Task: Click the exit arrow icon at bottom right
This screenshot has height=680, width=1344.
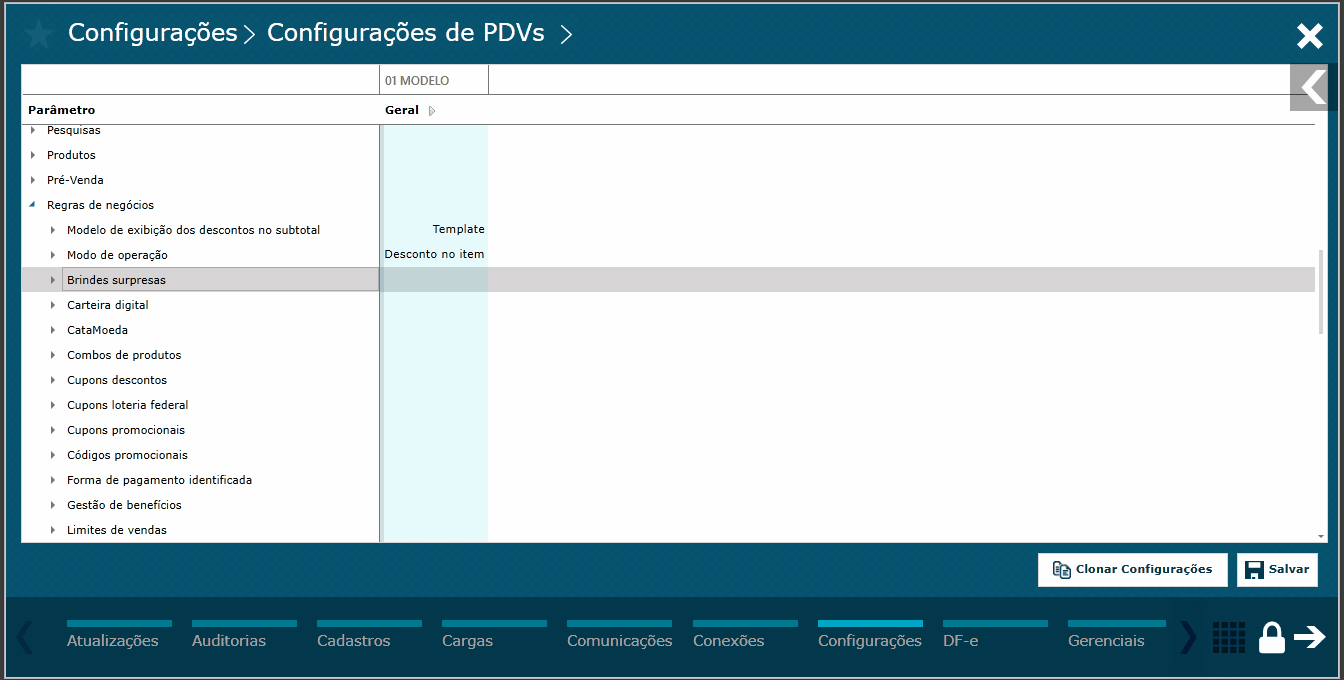Action: pos(1311,637)
